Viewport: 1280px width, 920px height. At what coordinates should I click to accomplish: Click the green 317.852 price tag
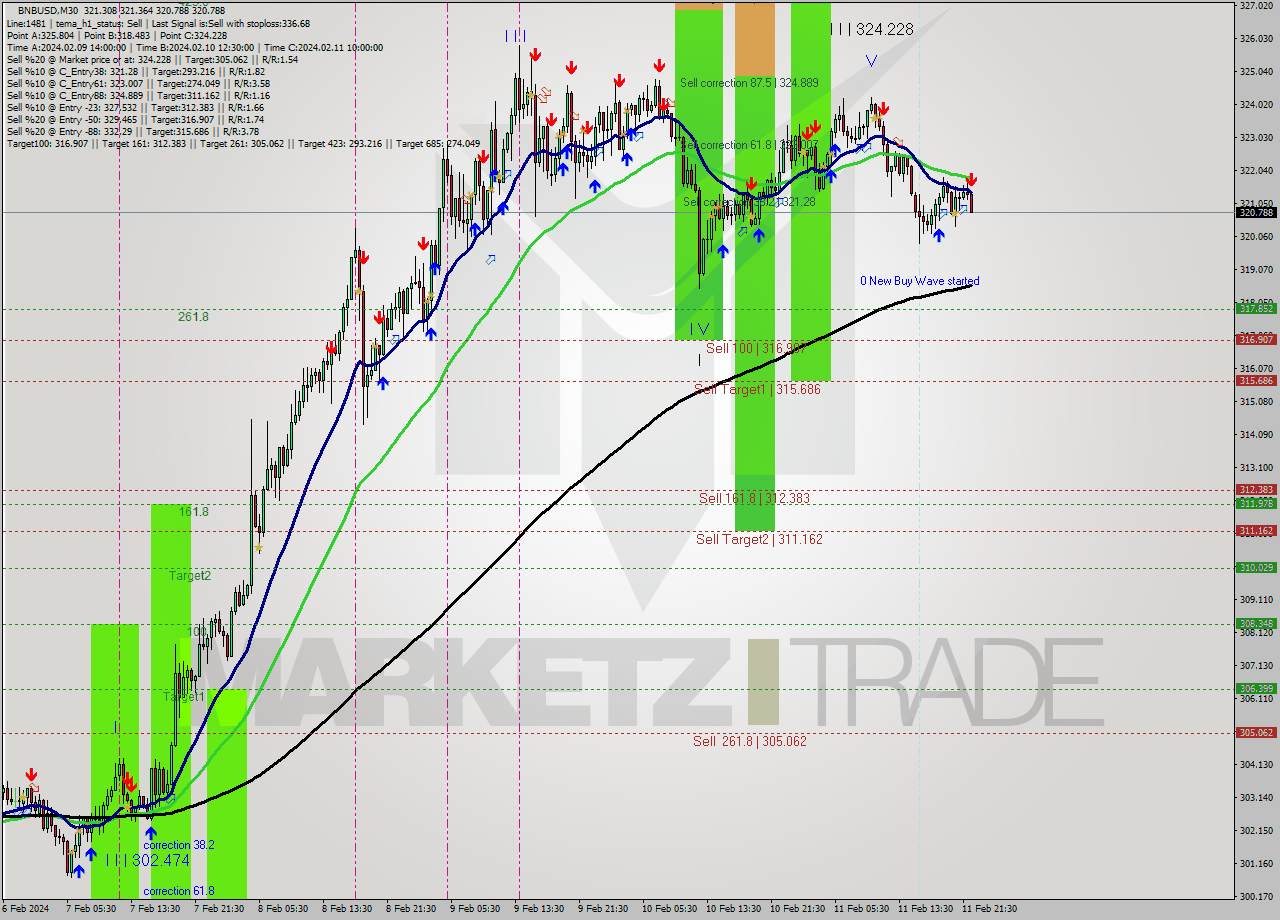tap(1256, 309)
